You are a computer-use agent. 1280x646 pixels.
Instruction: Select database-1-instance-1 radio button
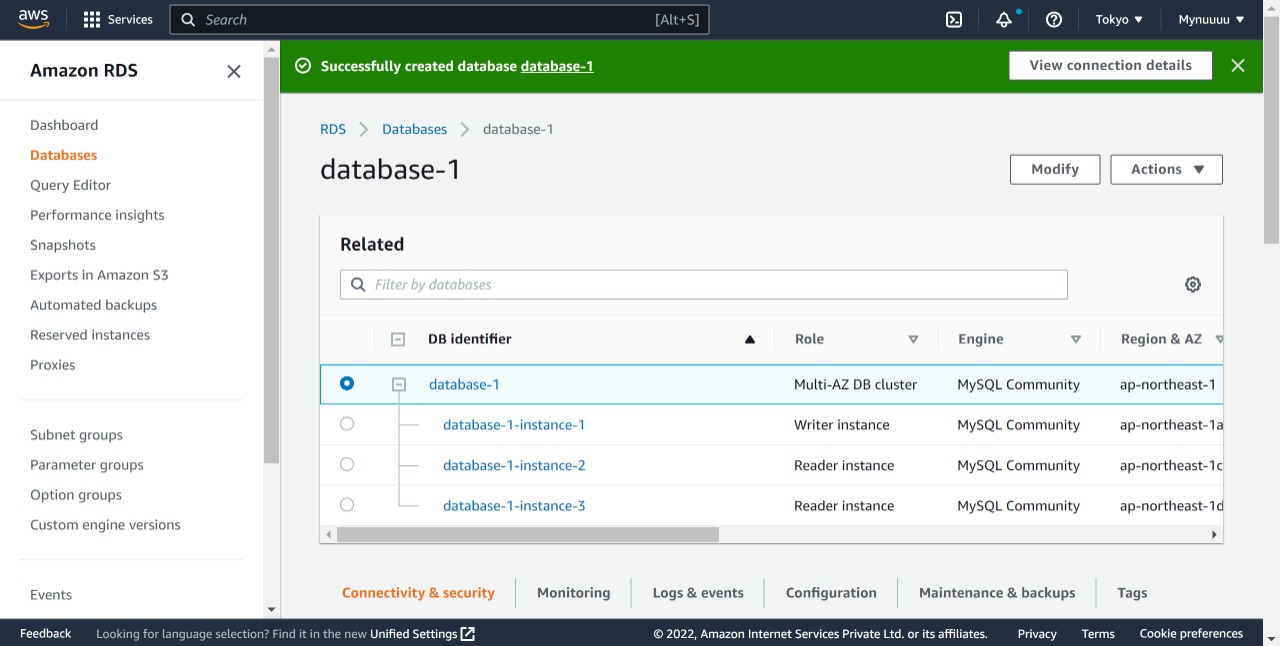tap(347, 424)
